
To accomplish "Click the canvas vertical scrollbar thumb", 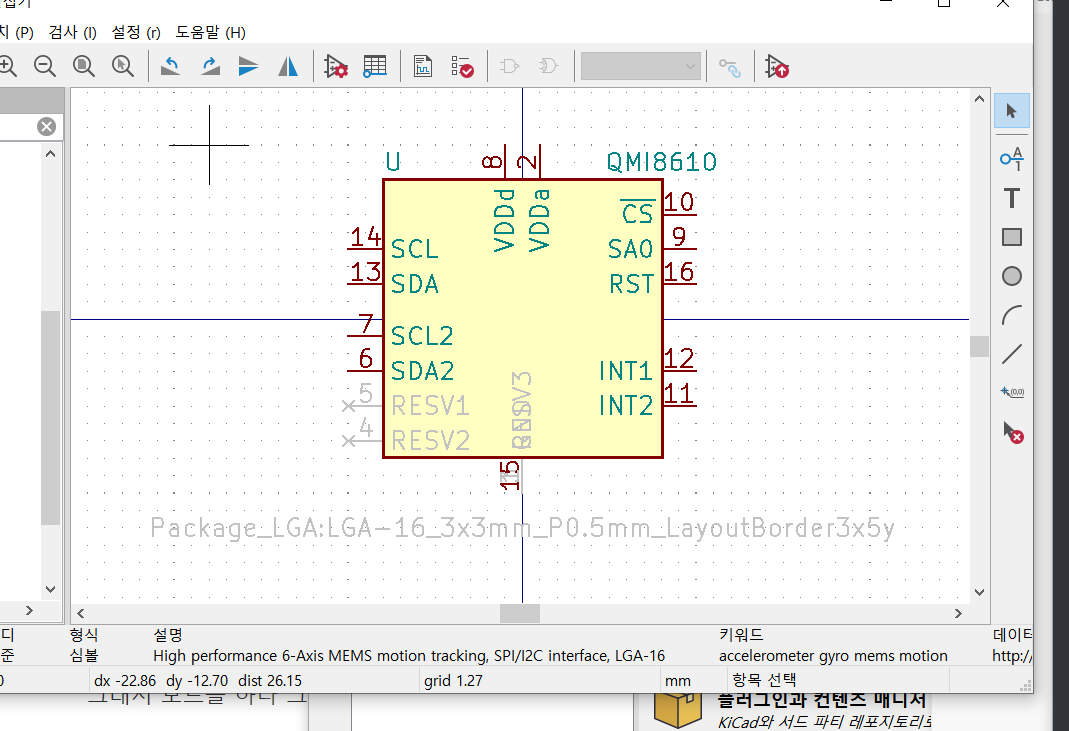I will (x=980, y=346).
